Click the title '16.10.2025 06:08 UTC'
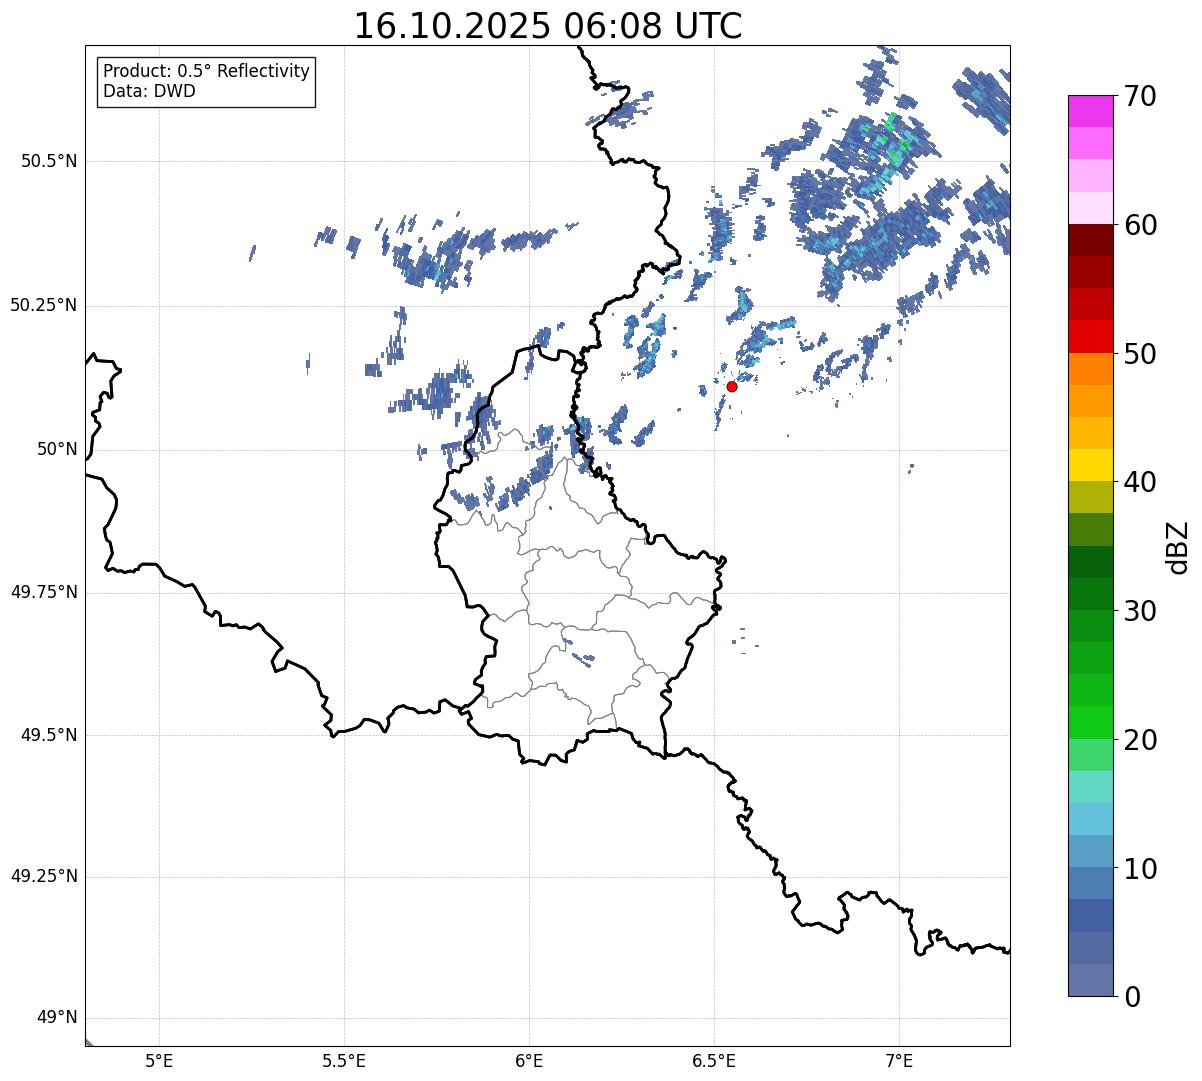 [548, 26]
